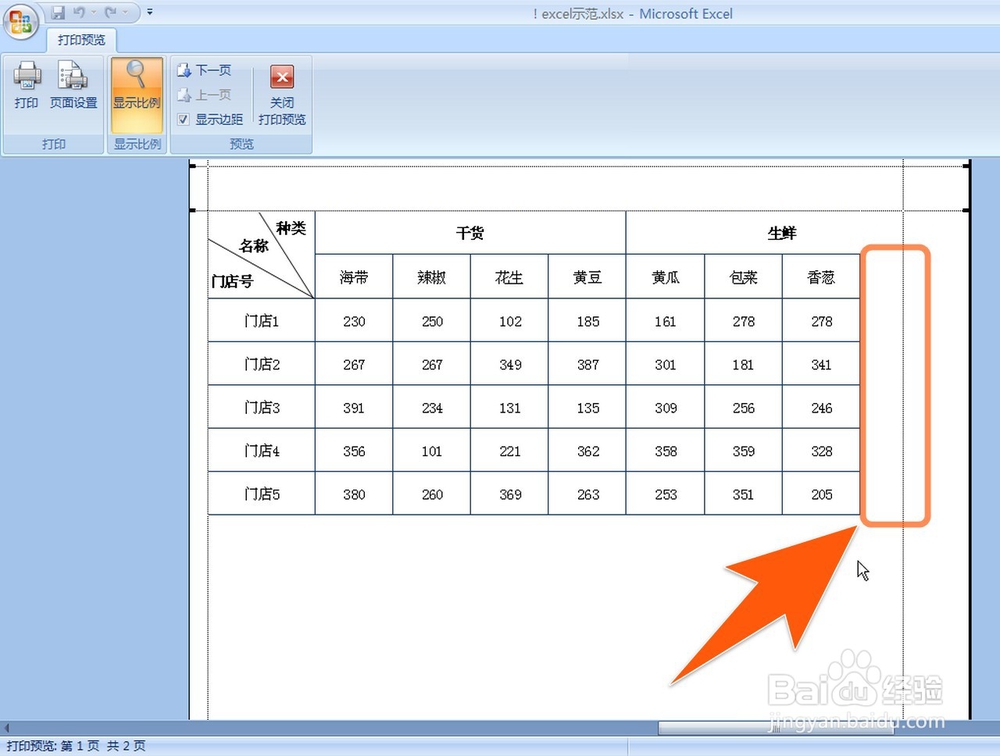Go to next page with 下一页
Viewport: 1000px width, 756px height.
[204, 70]
